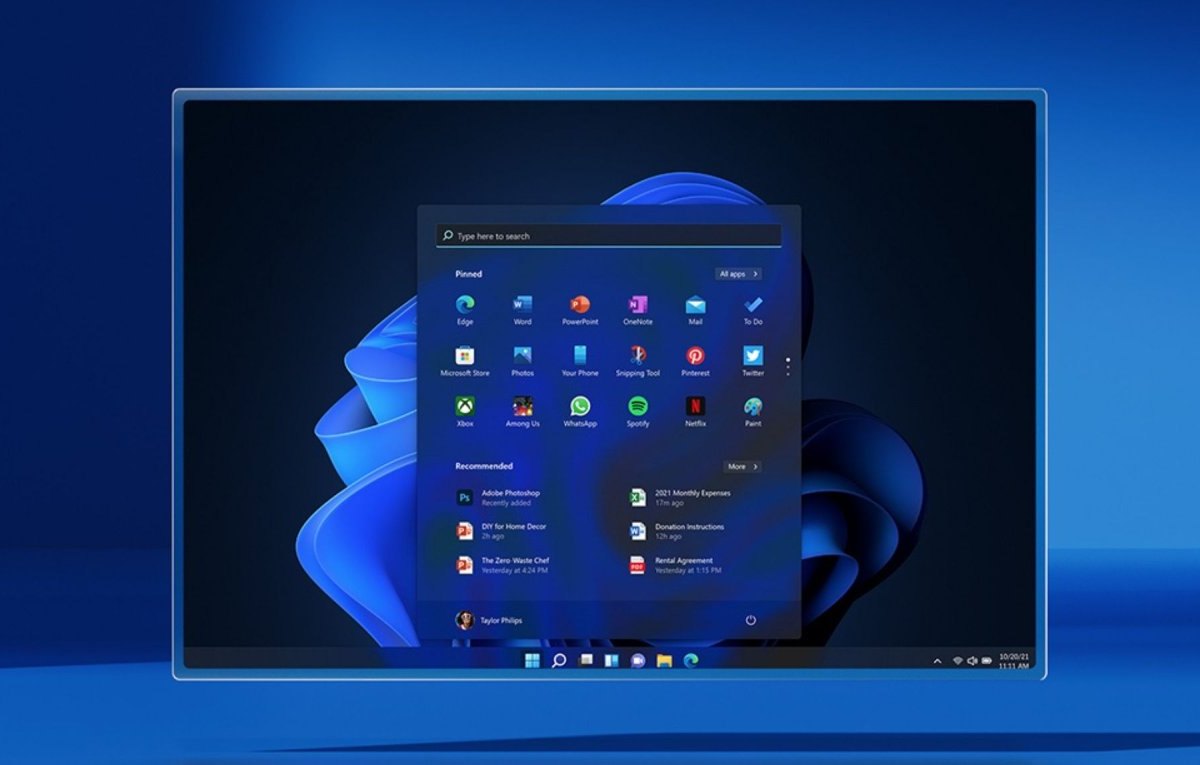1200x765 pixels.
Task: Open recommended Adobe Photoshop
Action: 498,497
